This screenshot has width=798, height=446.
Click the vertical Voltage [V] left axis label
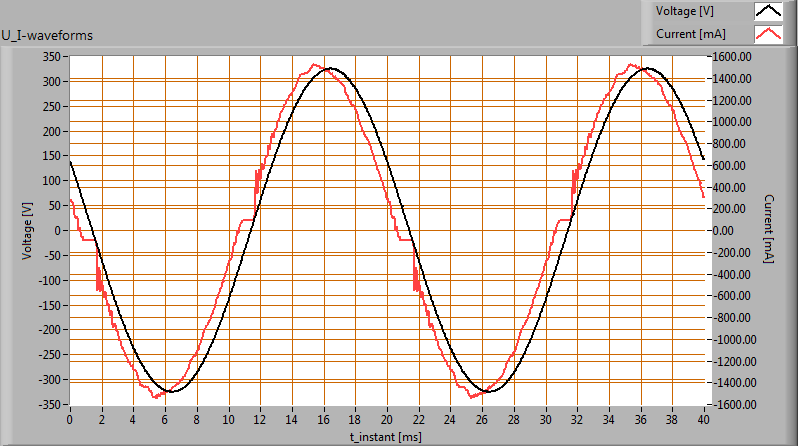27,230
